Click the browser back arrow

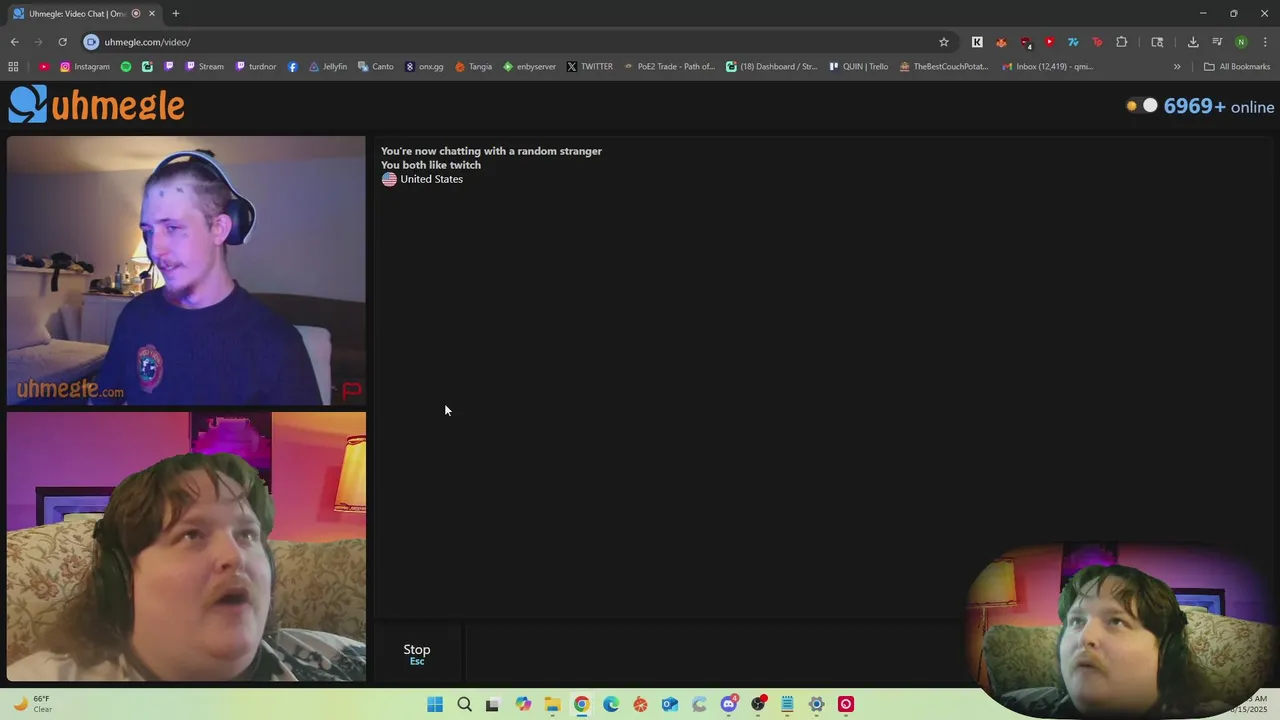(14, 42)
